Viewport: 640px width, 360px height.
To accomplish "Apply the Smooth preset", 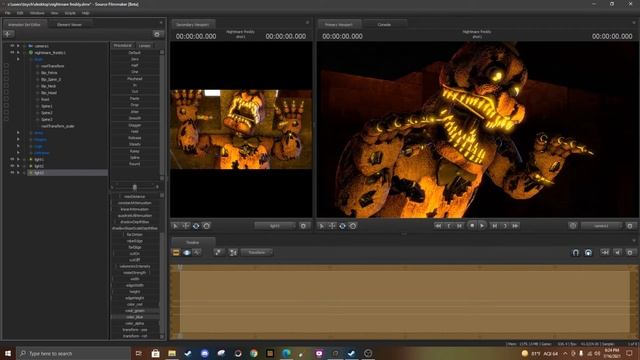I will tap(135, 118).
